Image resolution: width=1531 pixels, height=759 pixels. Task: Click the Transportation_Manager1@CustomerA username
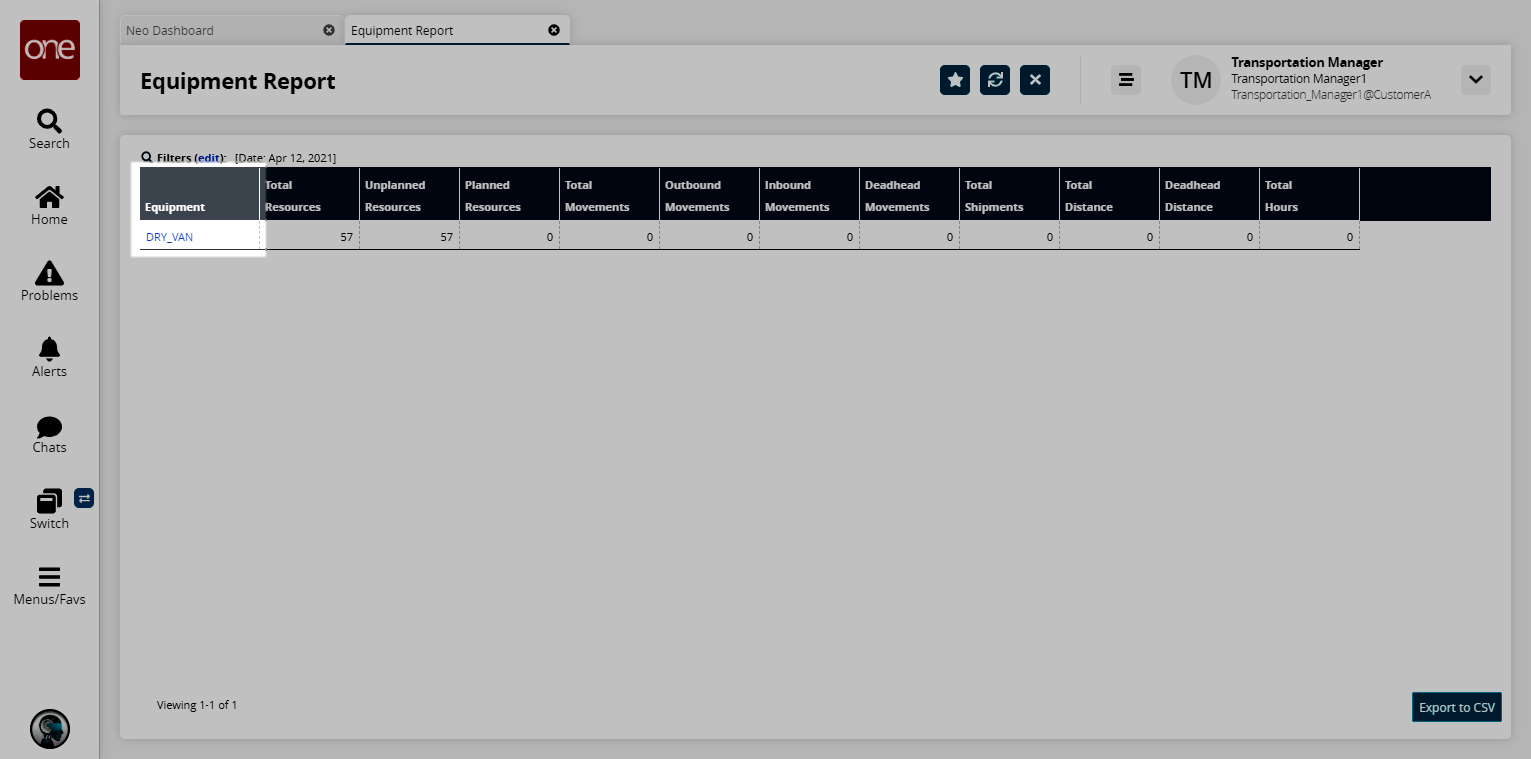[1331, 95]
